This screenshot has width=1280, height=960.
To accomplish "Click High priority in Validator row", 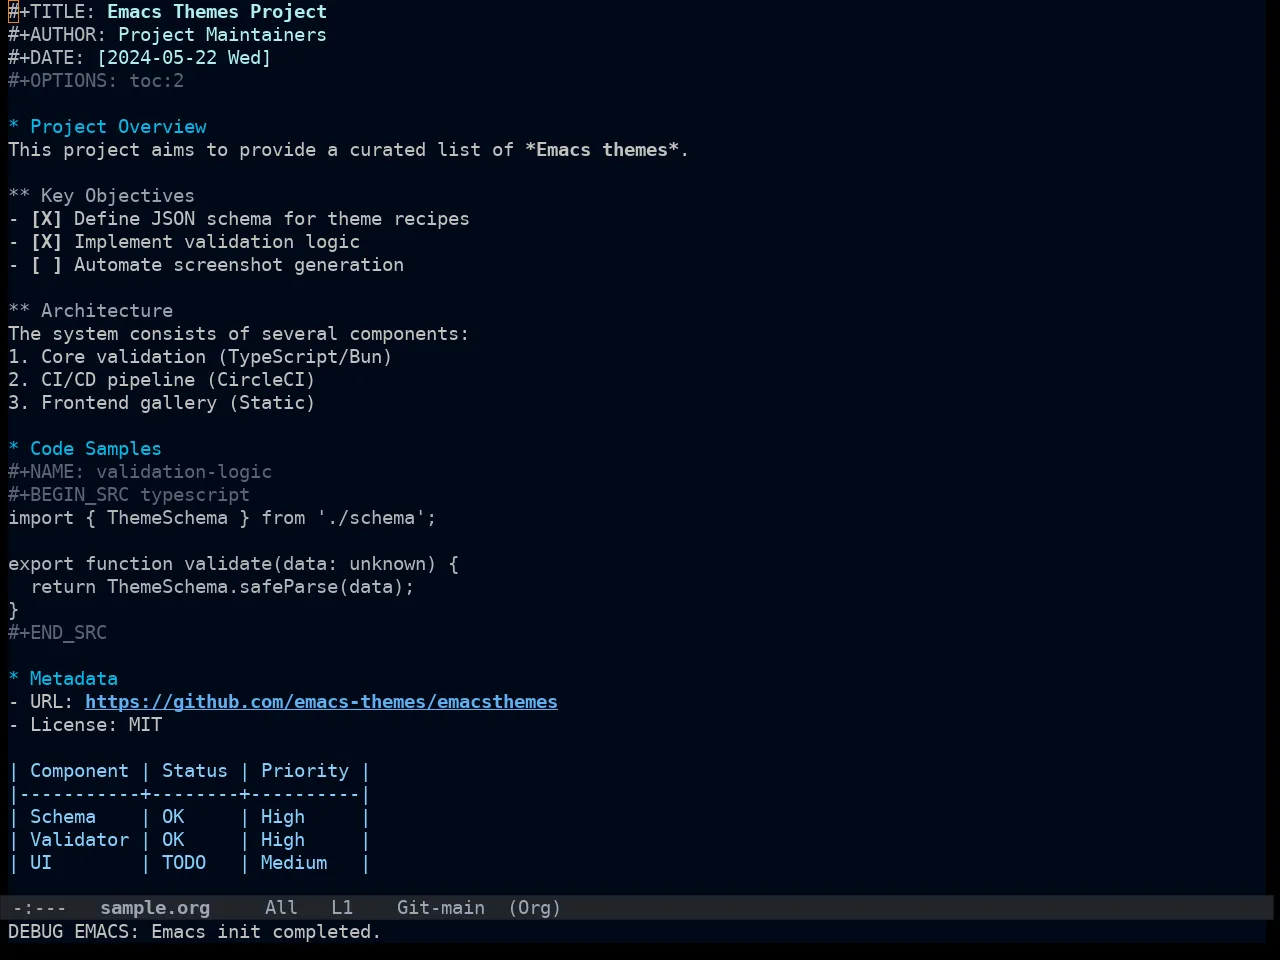I will pos(283,840).
